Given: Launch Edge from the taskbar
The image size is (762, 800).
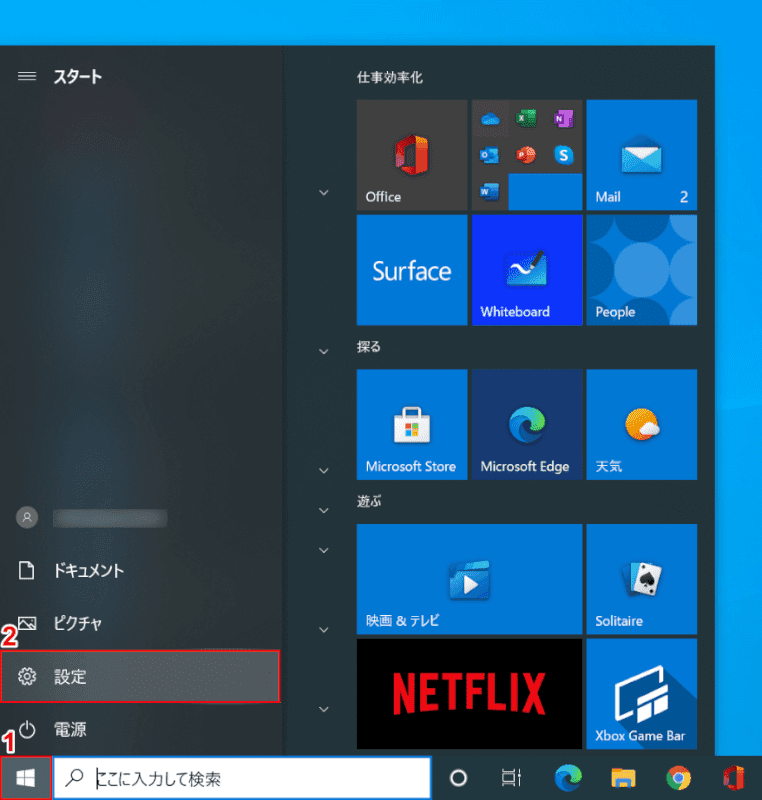Looking at the screenshot, I should pos(568,778).
